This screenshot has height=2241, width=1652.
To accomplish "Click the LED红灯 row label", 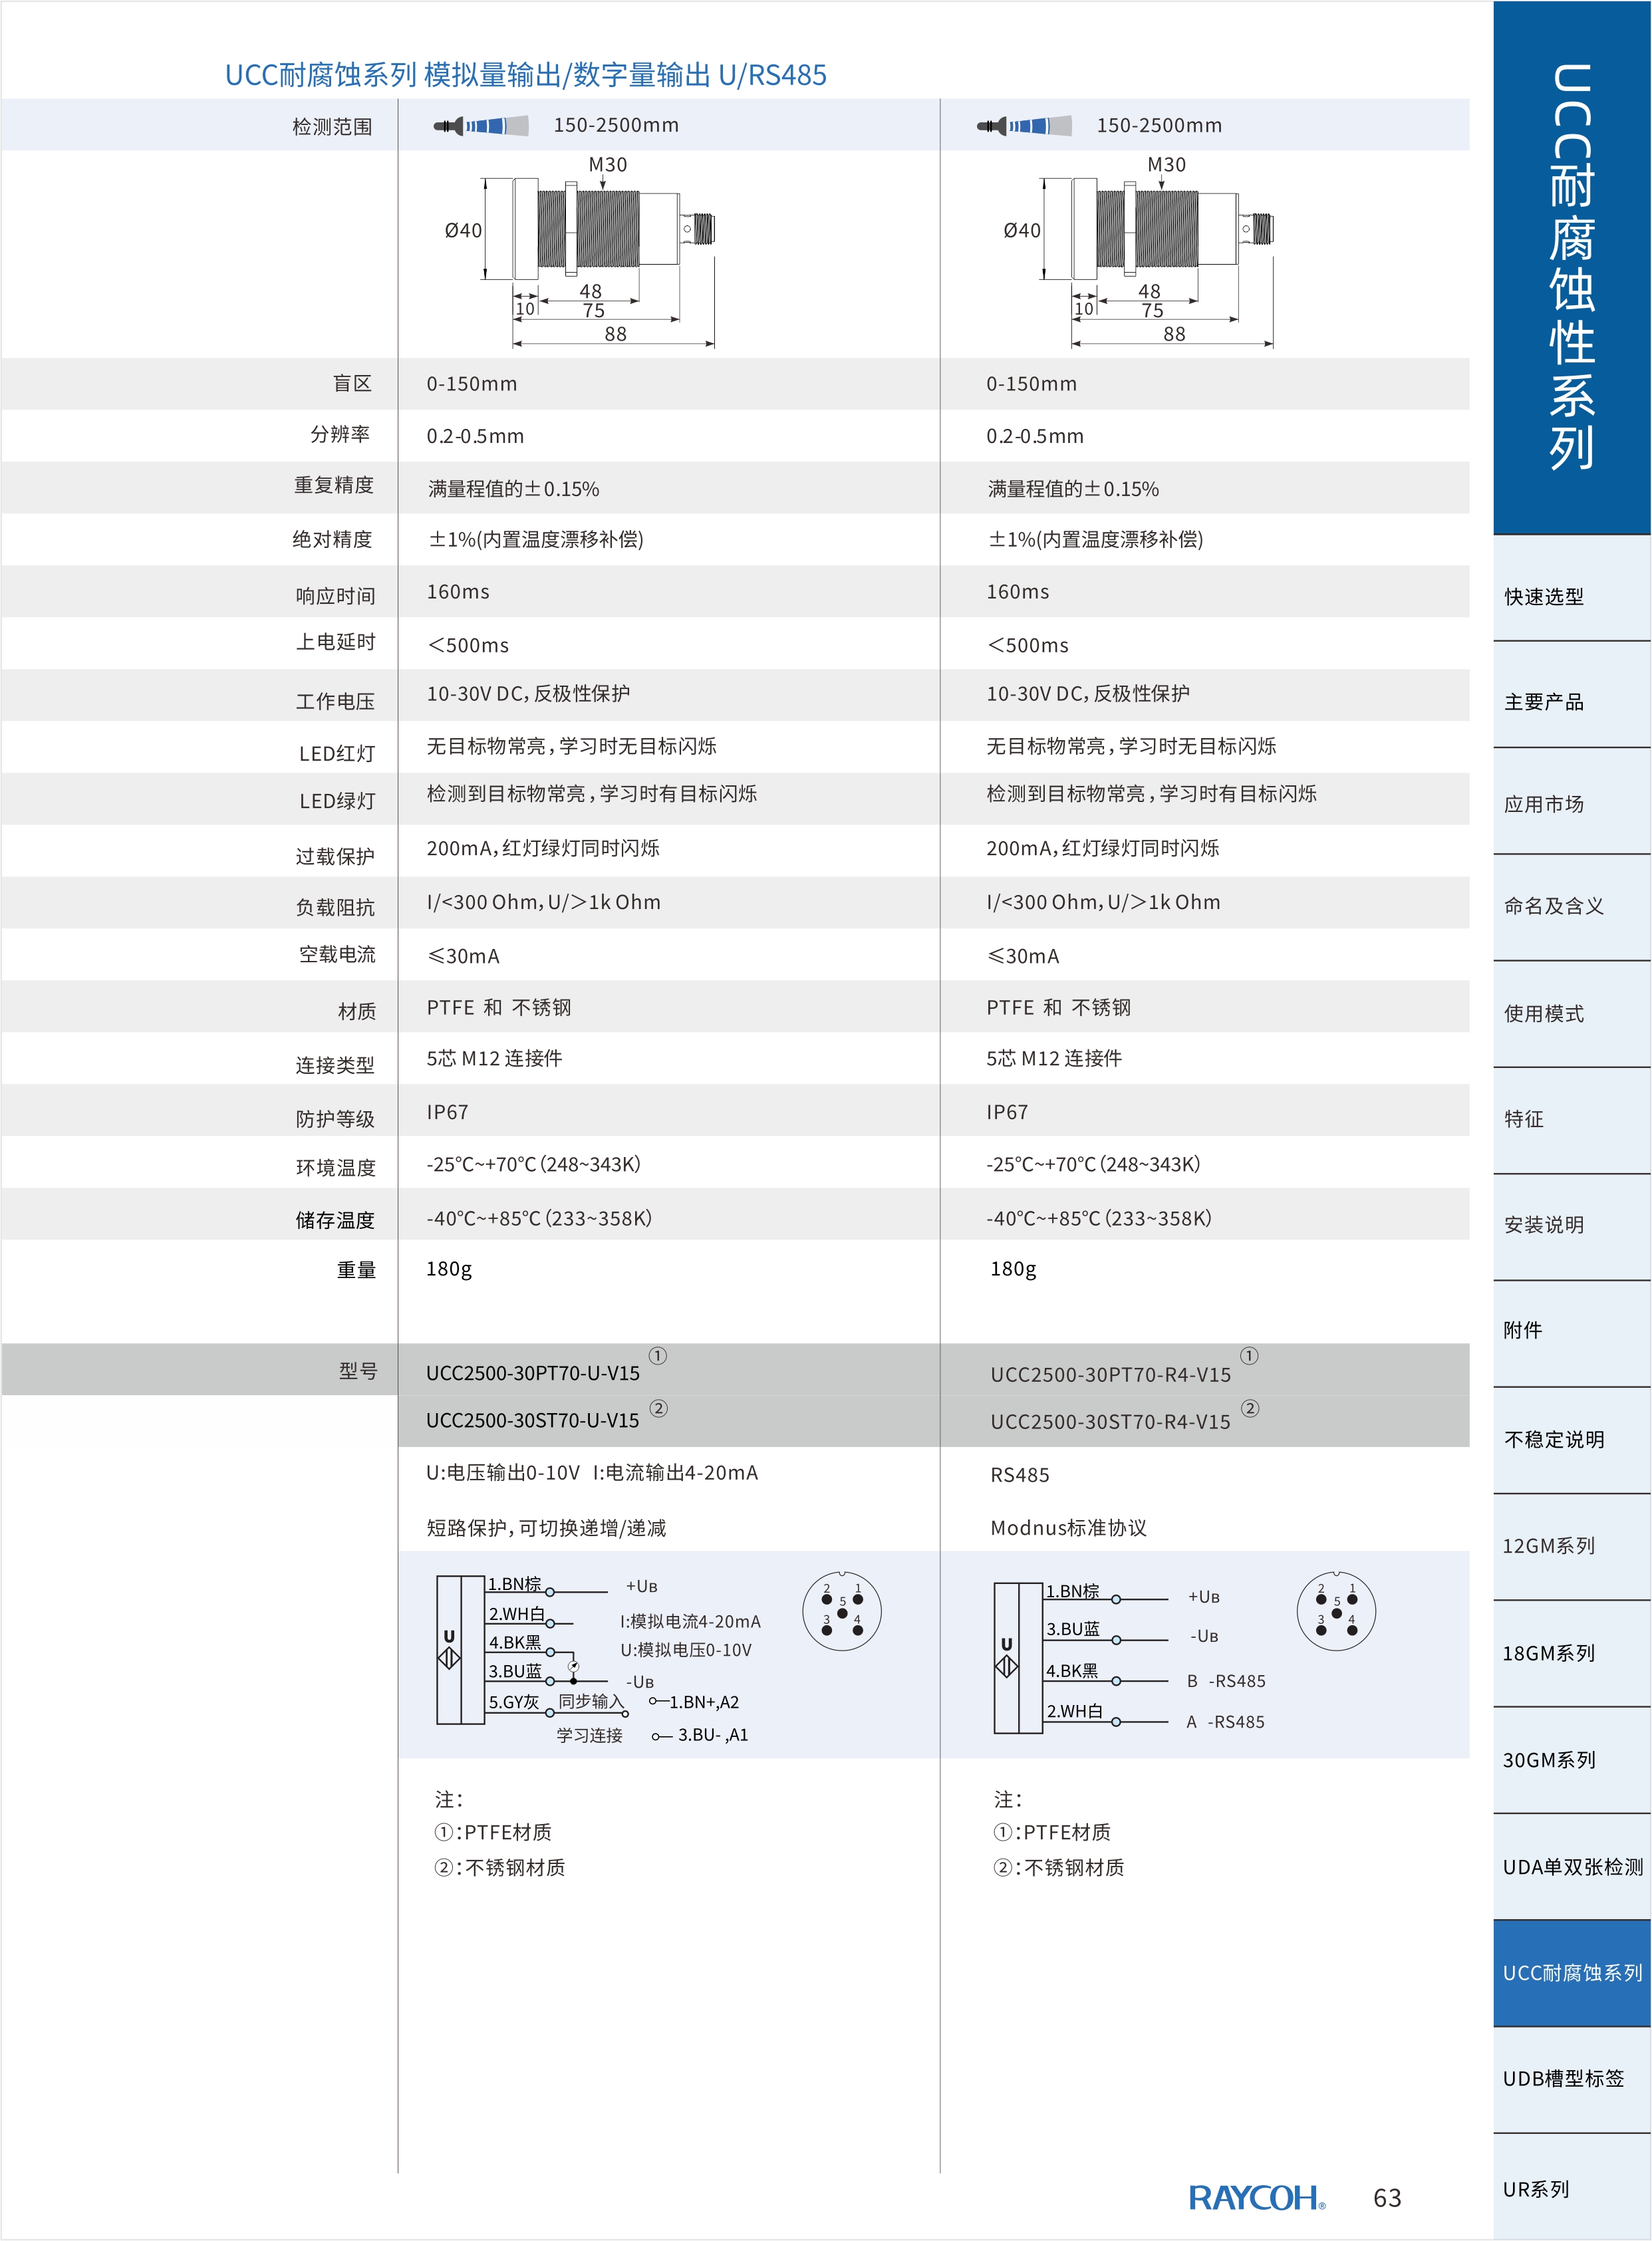I will 337,754.
